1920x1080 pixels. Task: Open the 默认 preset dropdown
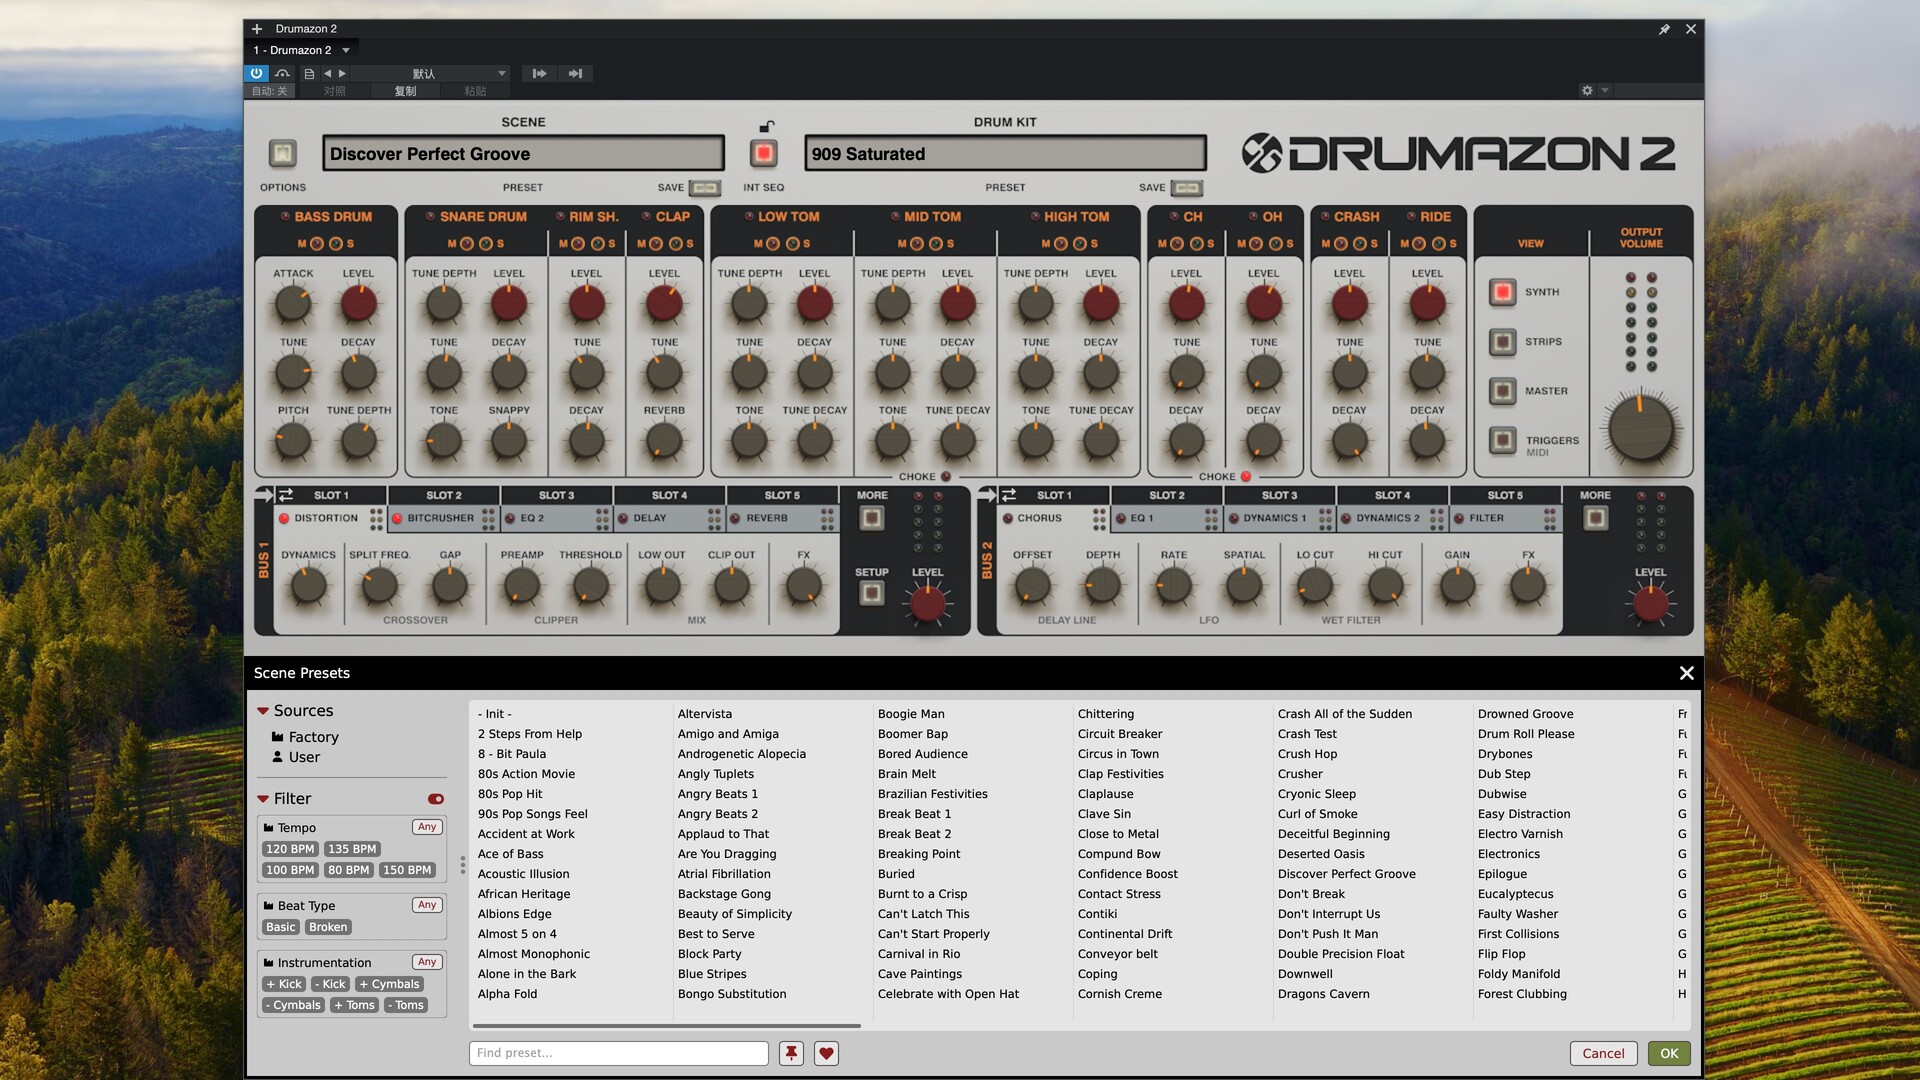pyautogui.click(x=430, y=73)
